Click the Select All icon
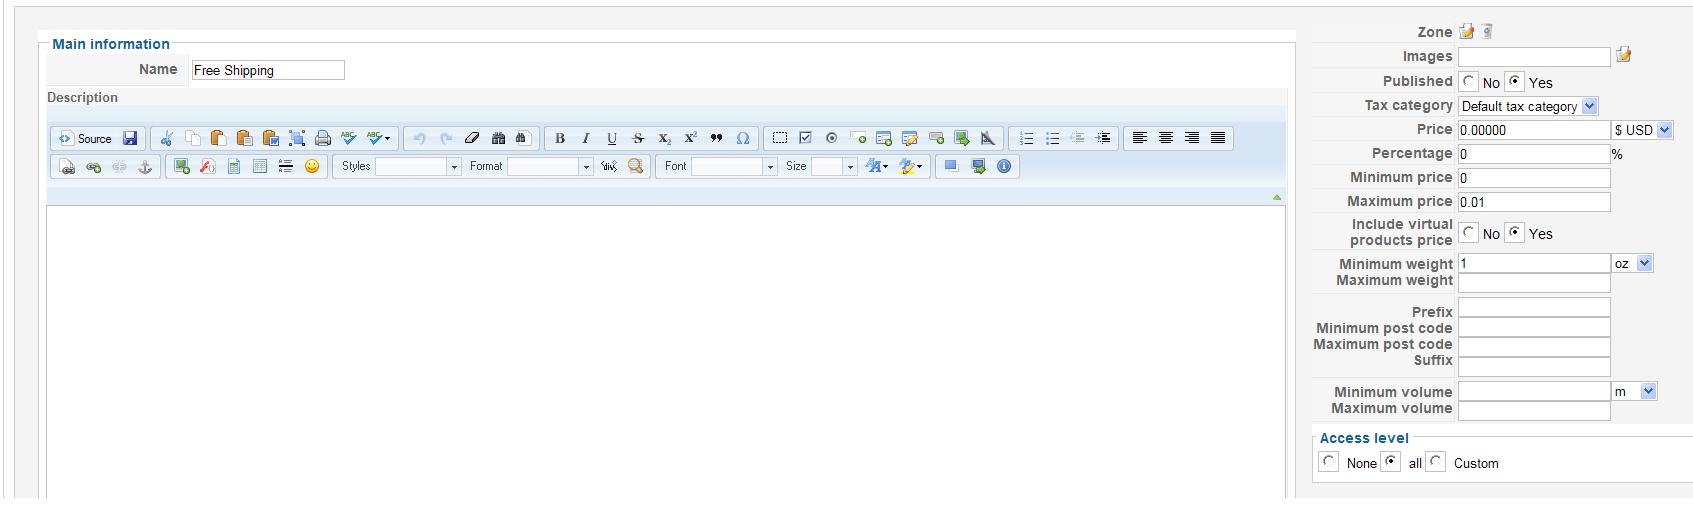The width and height of the screenshot is (1693, 506). point(297,139)
